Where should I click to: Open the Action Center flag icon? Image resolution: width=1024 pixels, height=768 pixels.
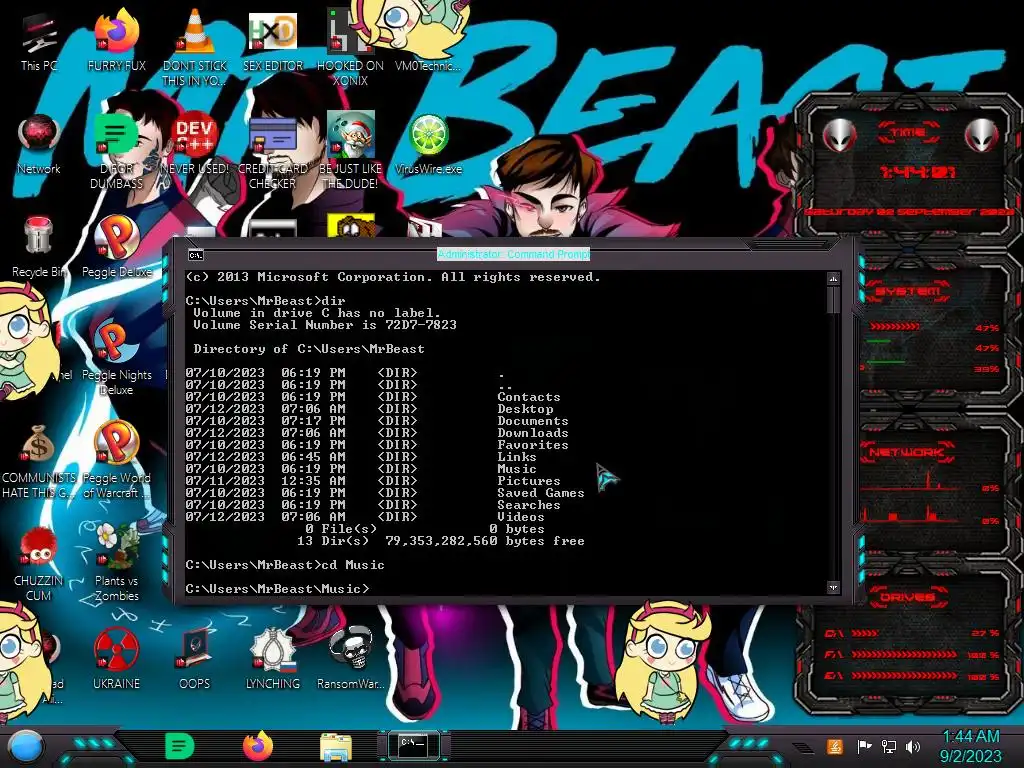coord(864,746)
